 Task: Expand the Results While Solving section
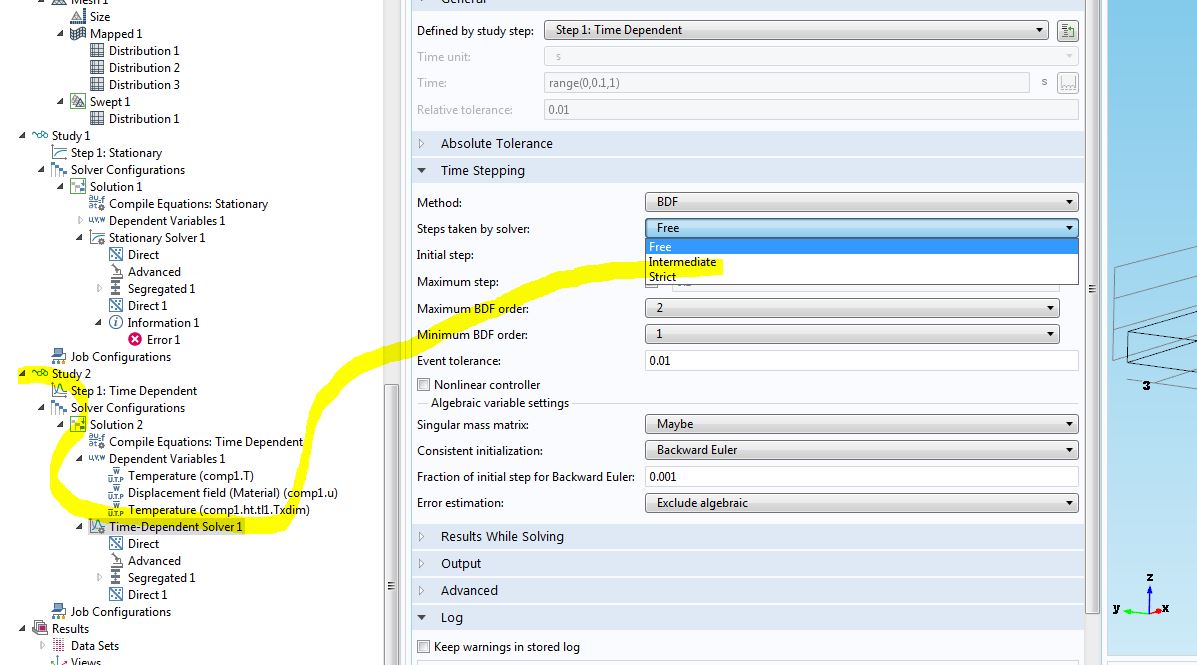pos(501,537)
